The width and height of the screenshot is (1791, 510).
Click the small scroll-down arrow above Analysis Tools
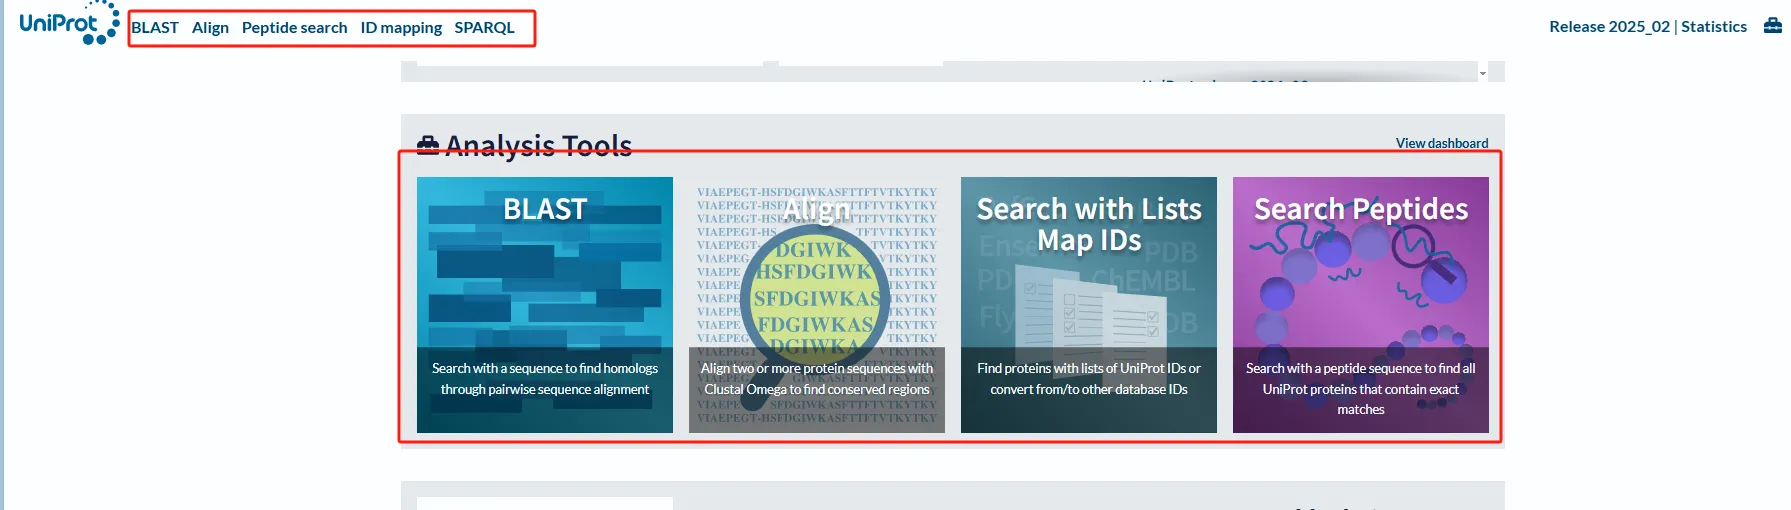(1482, 74)
